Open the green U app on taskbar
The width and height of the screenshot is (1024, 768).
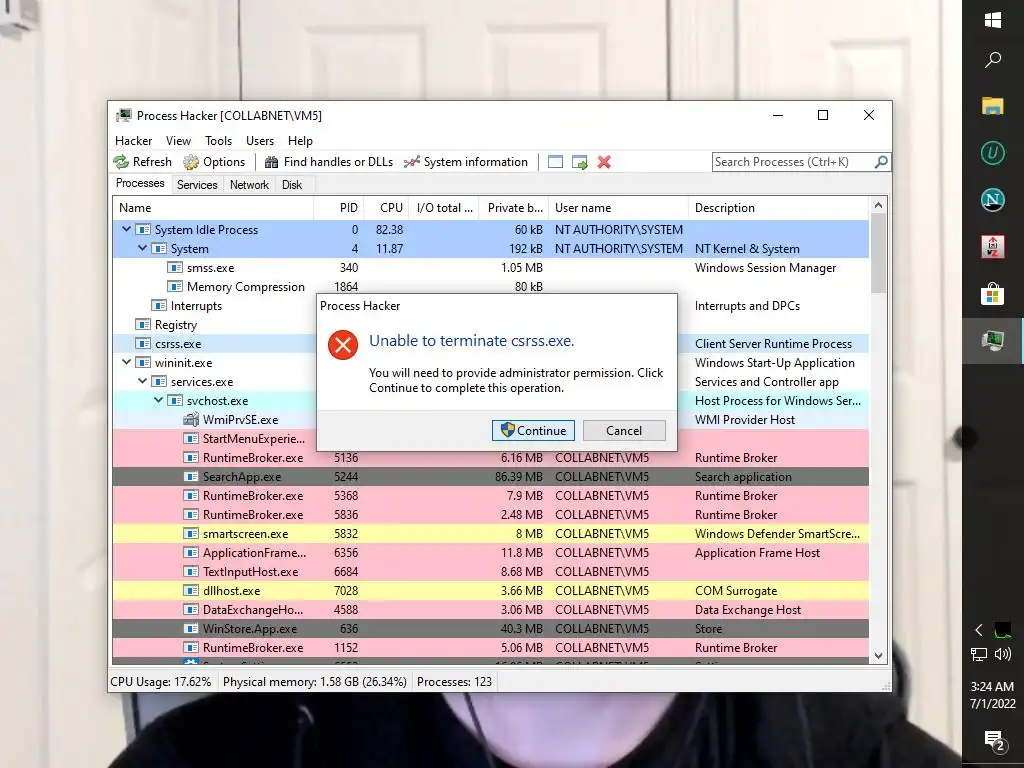coord(993,153)
